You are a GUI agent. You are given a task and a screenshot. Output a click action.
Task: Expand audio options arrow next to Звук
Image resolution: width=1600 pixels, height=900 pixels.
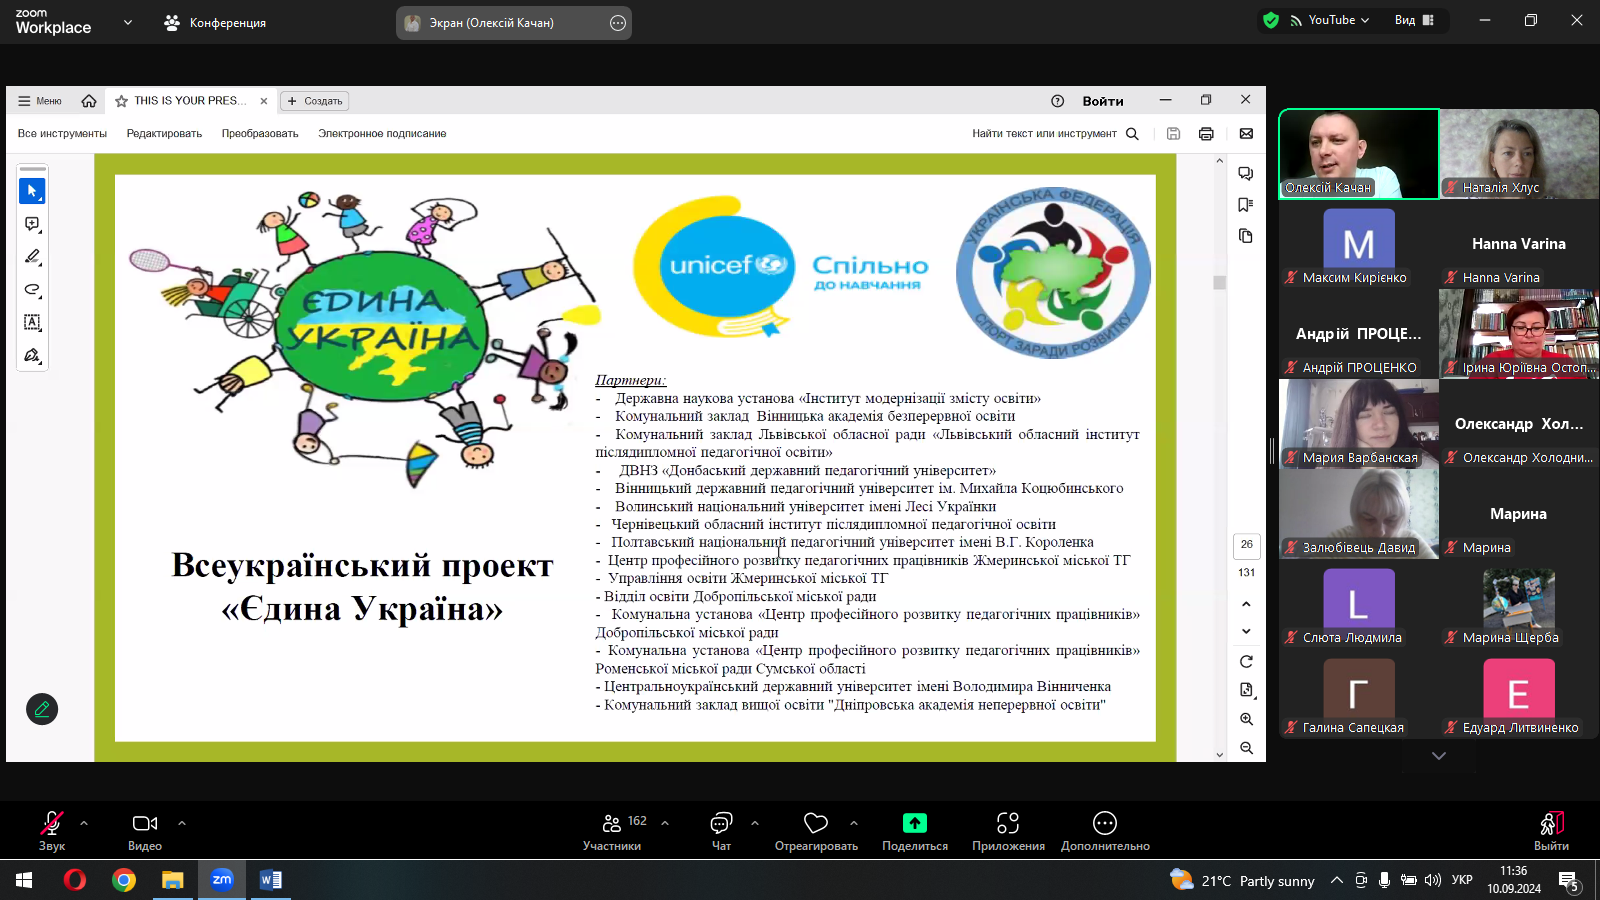84,823
